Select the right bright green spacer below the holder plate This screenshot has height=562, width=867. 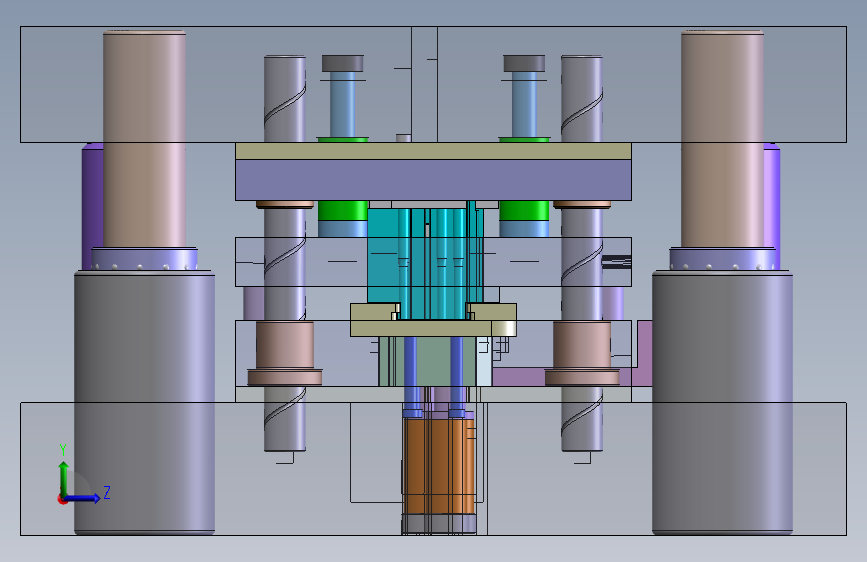pyautogui.click(x=524, y=211)
